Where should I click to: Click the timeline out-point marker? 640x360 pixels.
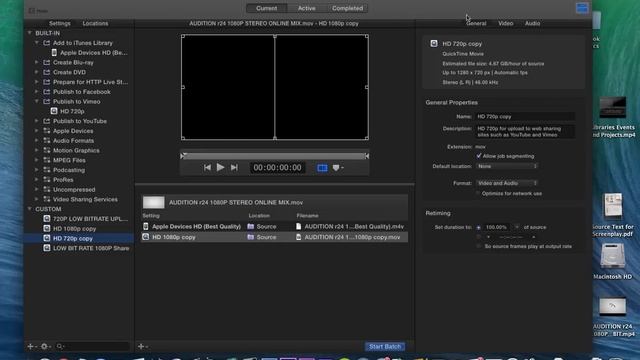pyautogui.click(x=367, y=156)
